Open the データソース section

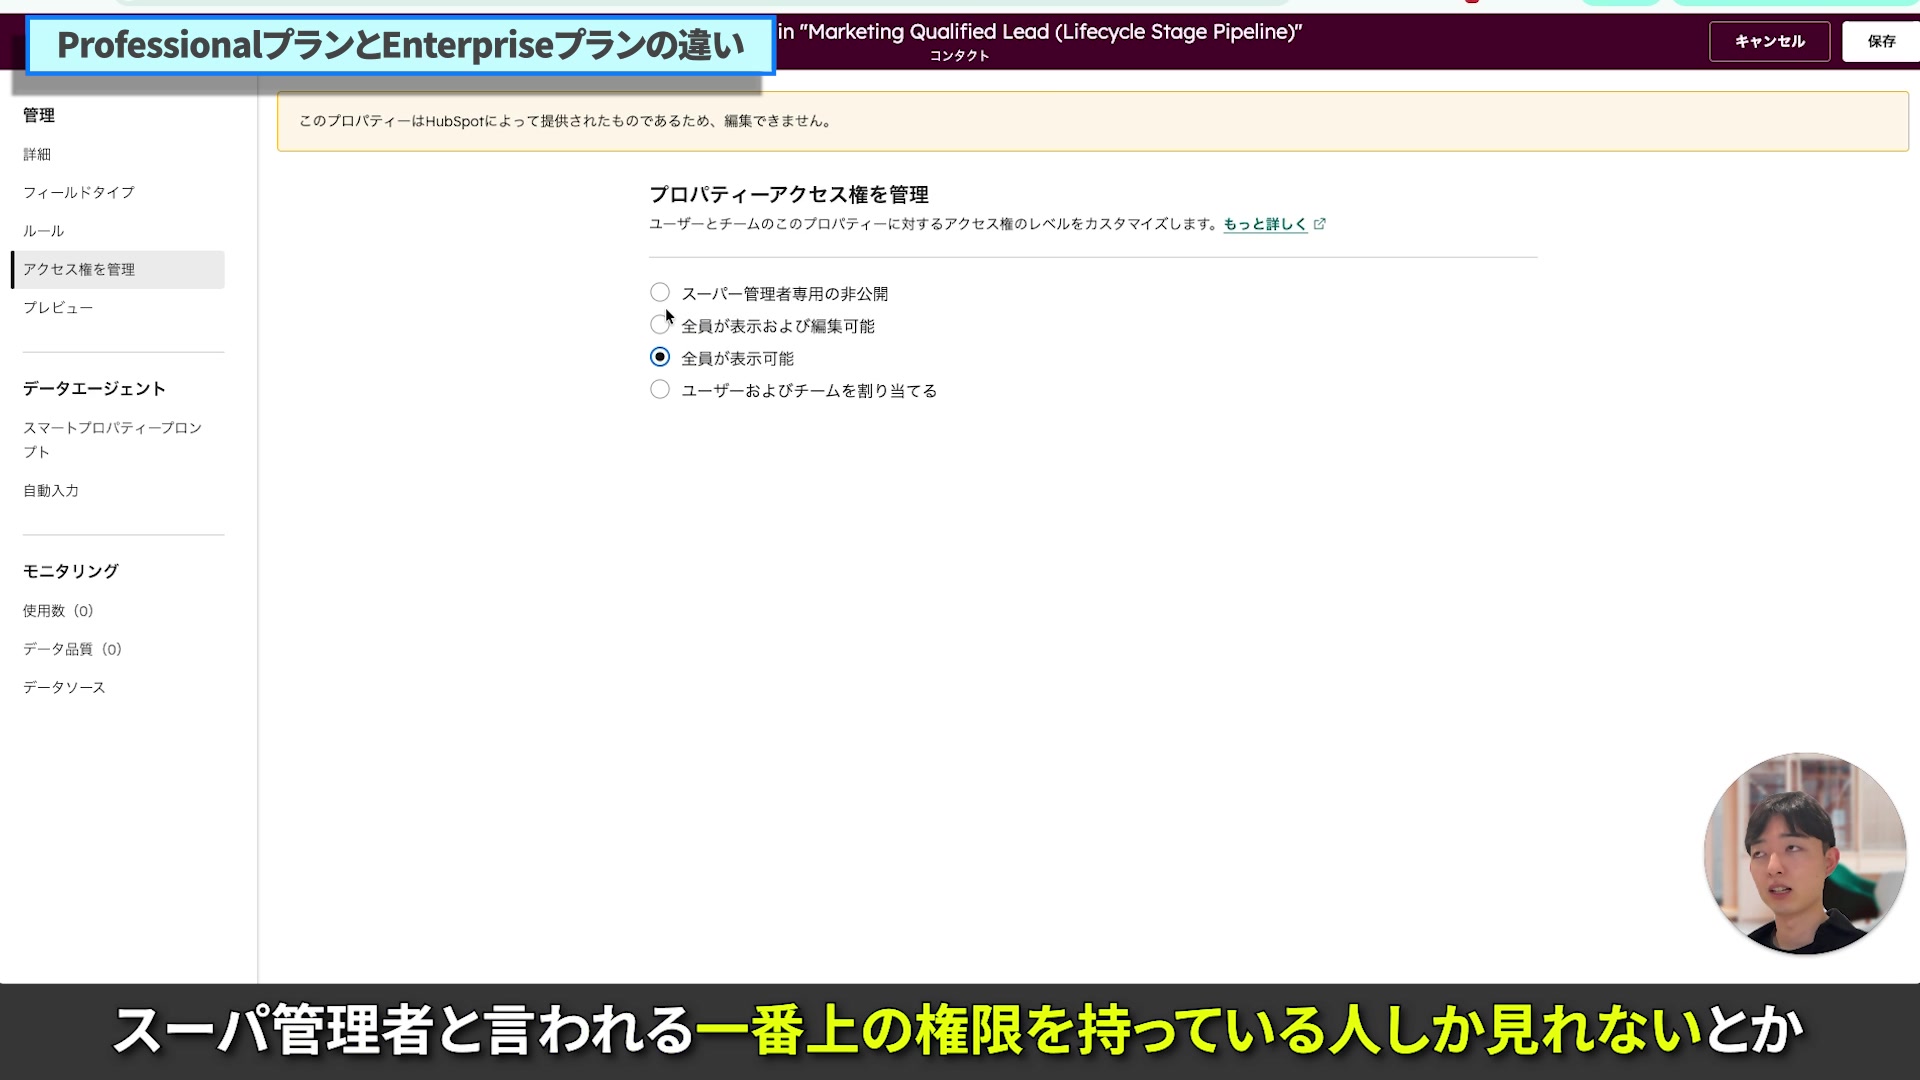(x=63, y=687)
